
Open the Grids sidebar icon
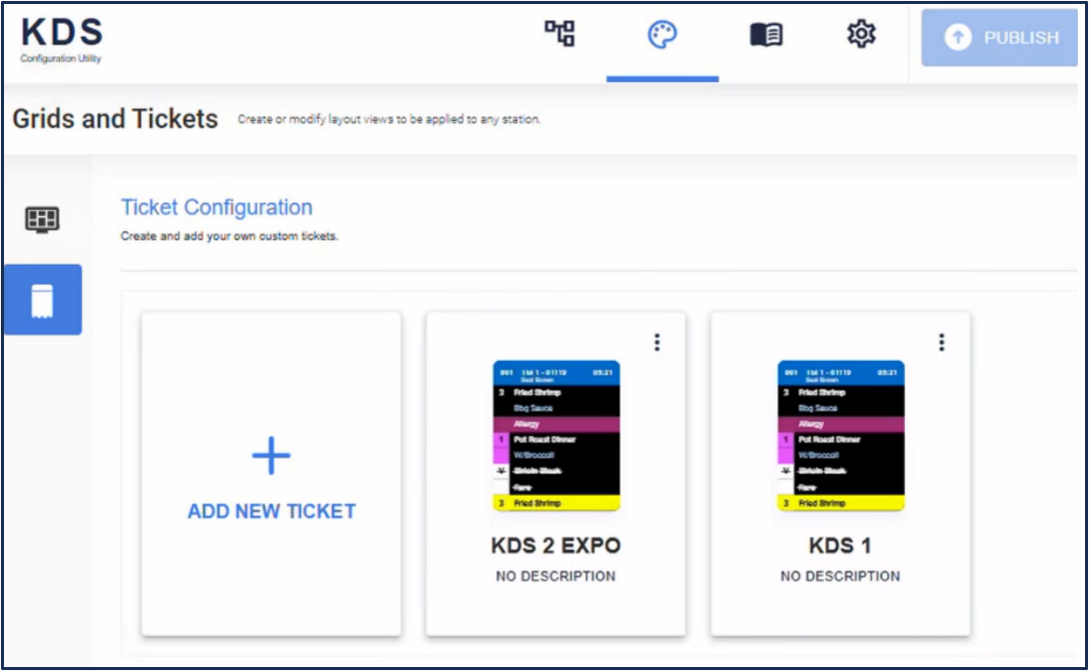pyautogui.click(x=42, y=219)
